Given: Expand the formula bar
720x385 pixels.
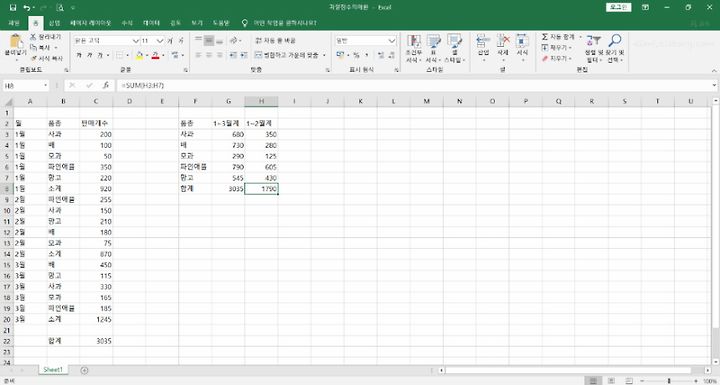Looking at the screenshot, I should click(714, 85).
